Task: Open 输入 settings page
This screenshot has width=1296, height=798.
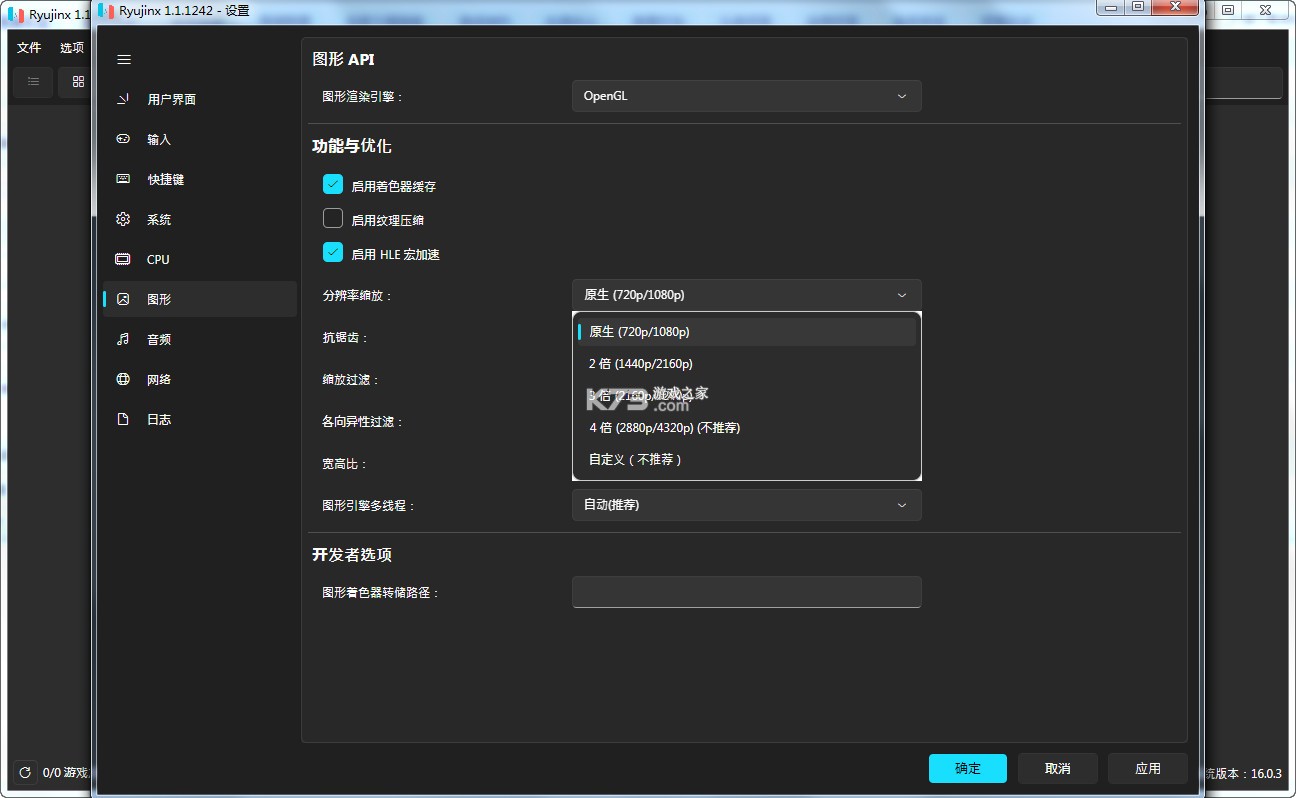Action: [x=200, y=139]
